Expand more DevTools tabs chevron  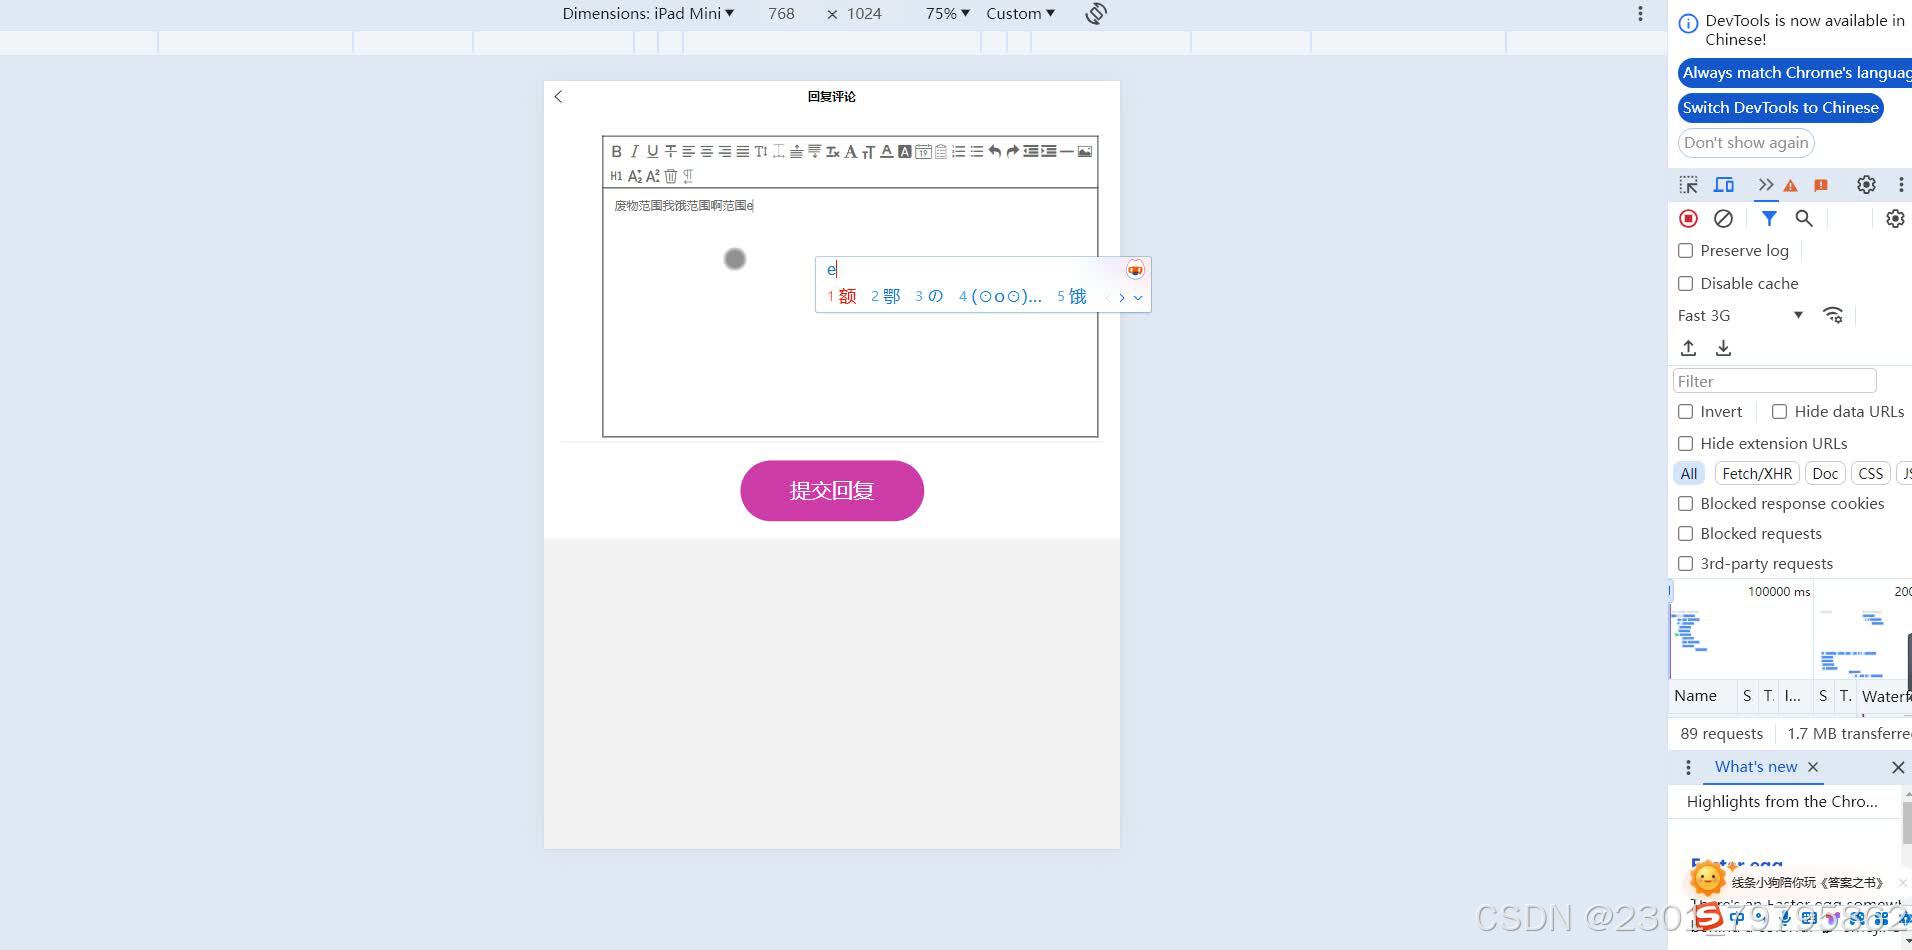click(x=1765, y=185)
